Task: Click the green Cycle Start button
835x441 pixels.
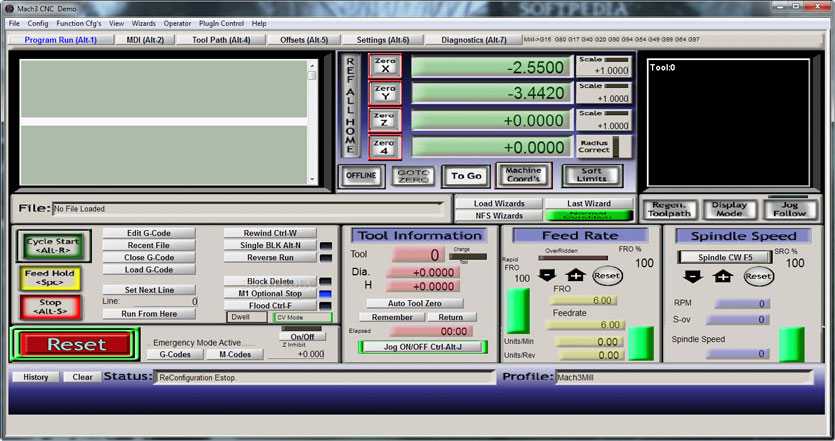Action: (53, 245)
